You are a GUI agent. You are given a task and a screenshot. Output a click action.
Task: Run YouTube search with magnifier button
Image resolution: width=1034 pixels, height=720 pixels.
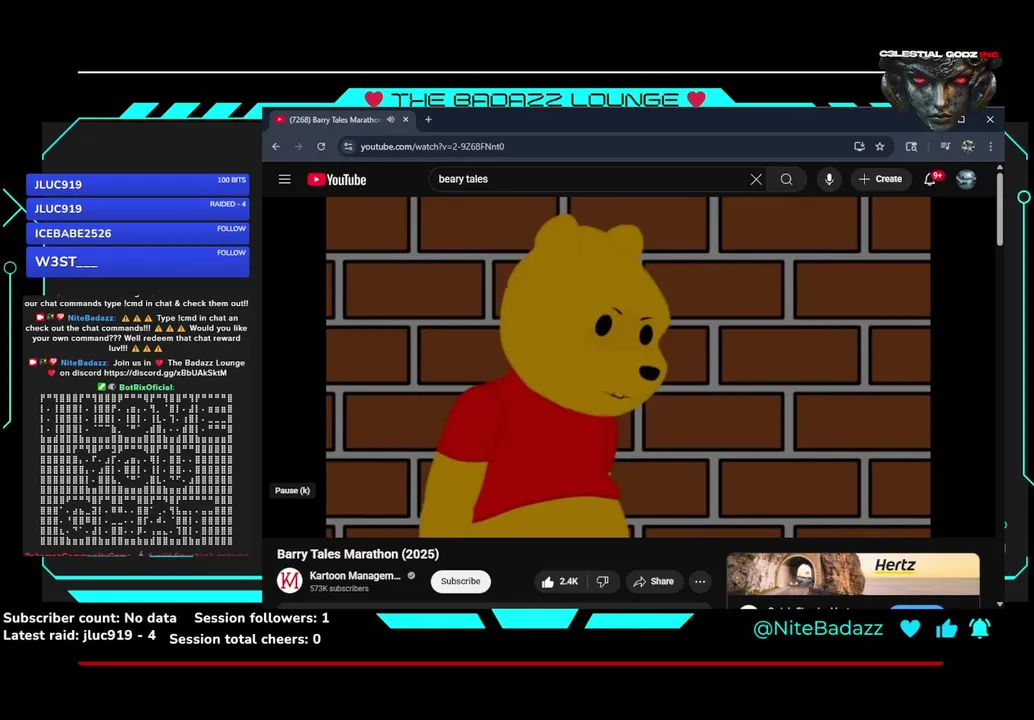tap(786, 179)
